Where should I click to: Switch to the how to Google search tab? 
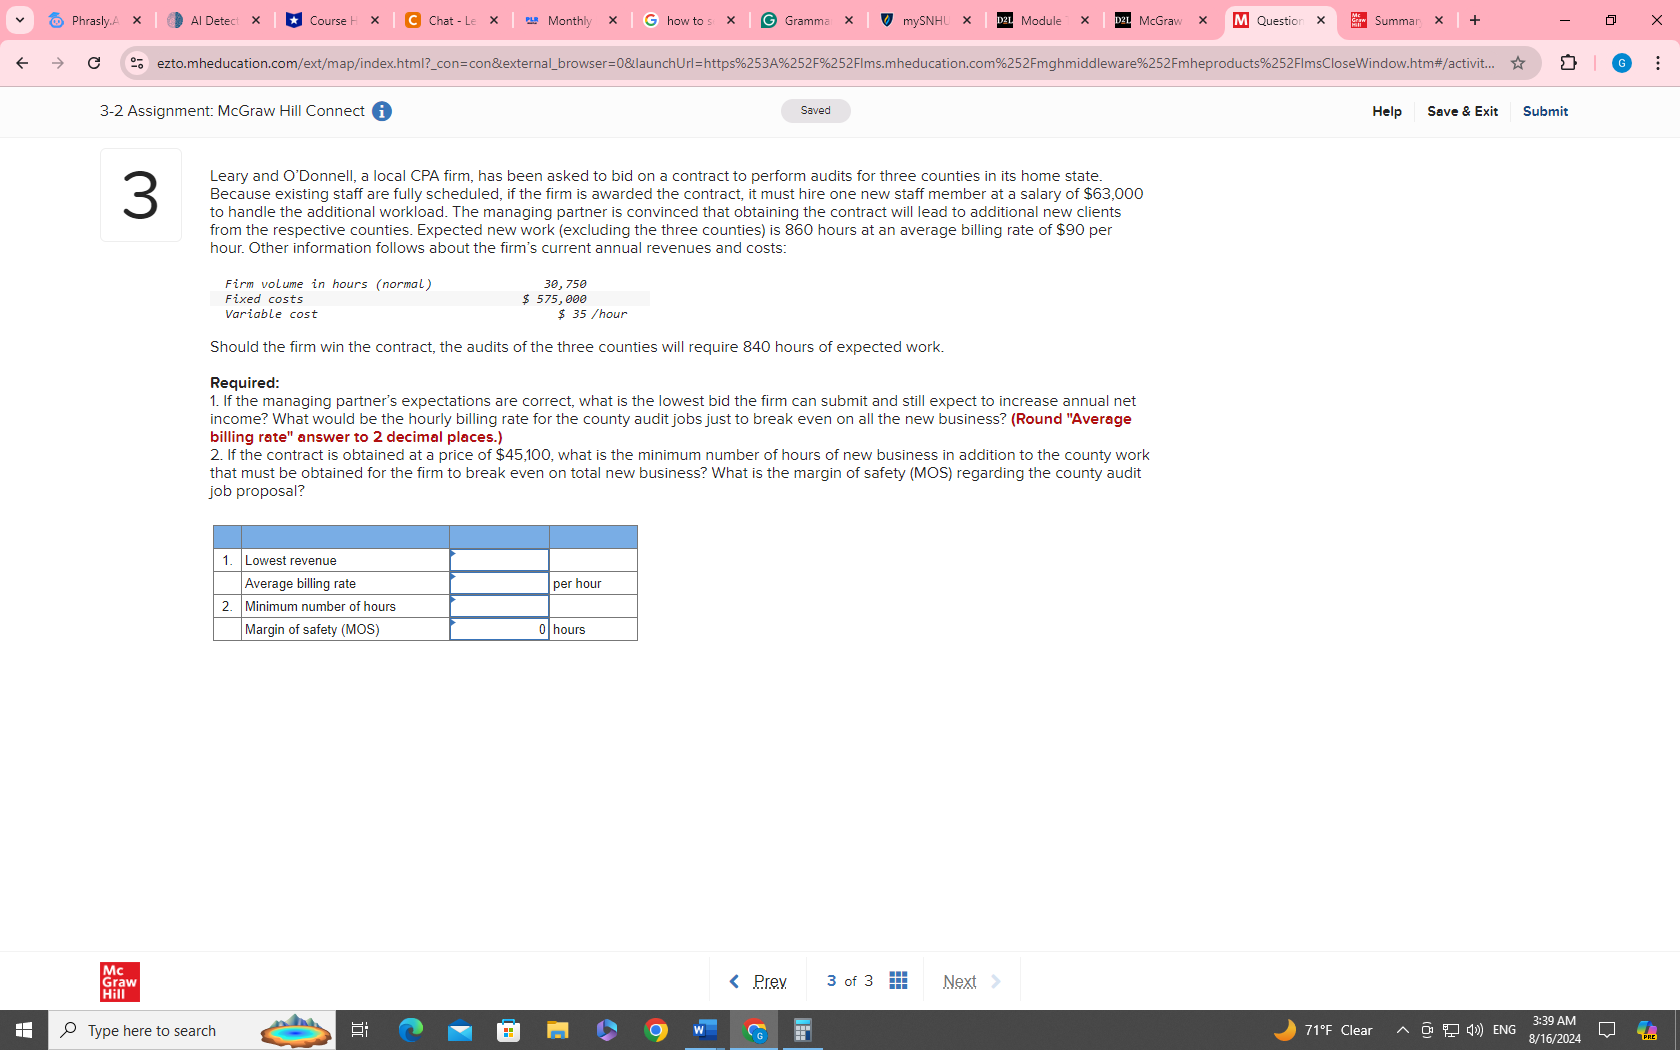coord(689,20)
